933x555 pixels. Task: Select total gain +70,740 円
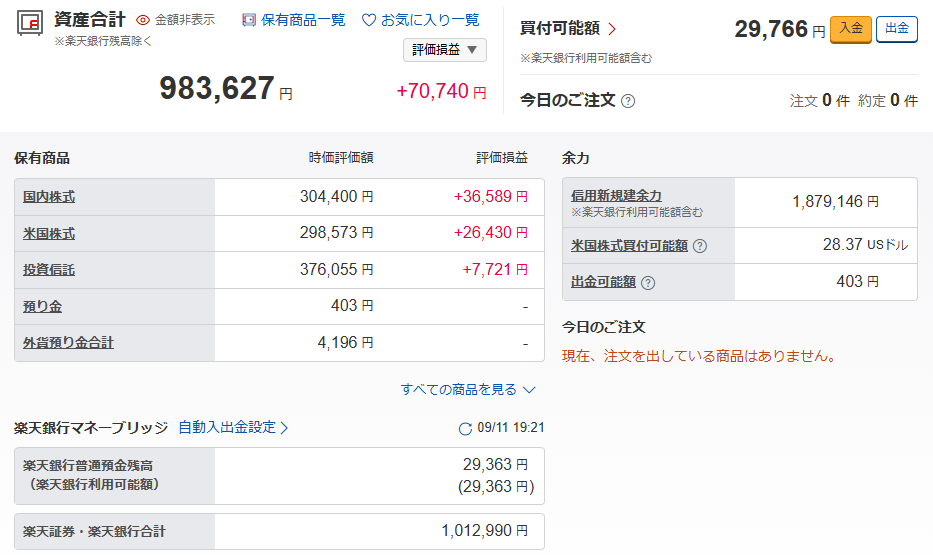[x=441, y=91]
